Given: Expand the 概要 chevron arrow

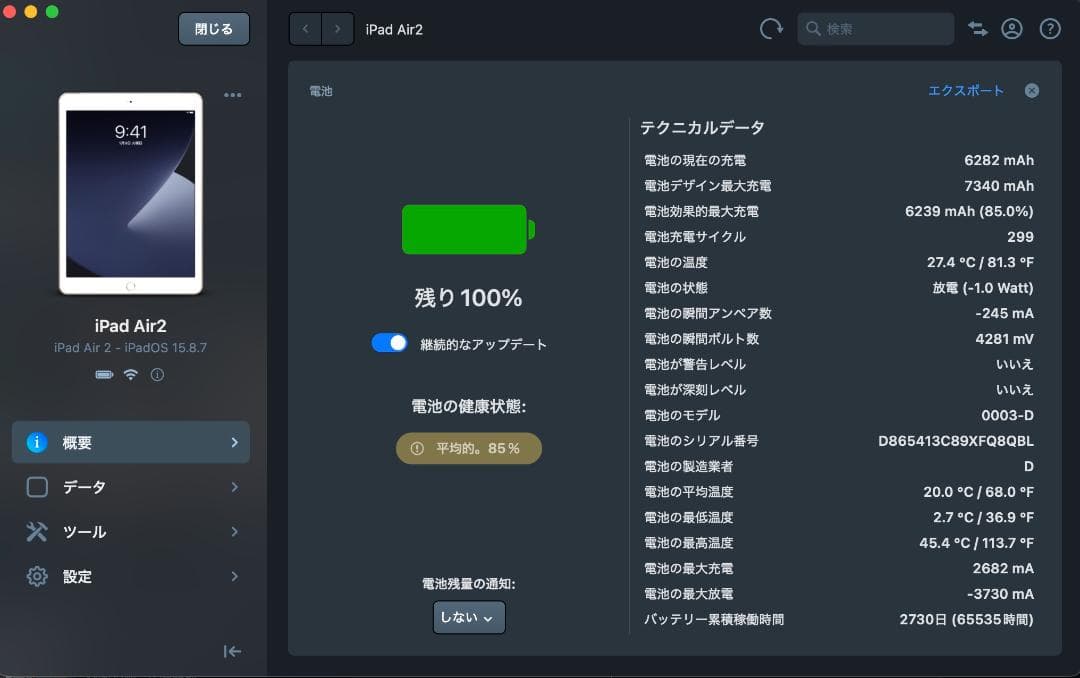Looking at the screenshot, I should click(234, 442).
